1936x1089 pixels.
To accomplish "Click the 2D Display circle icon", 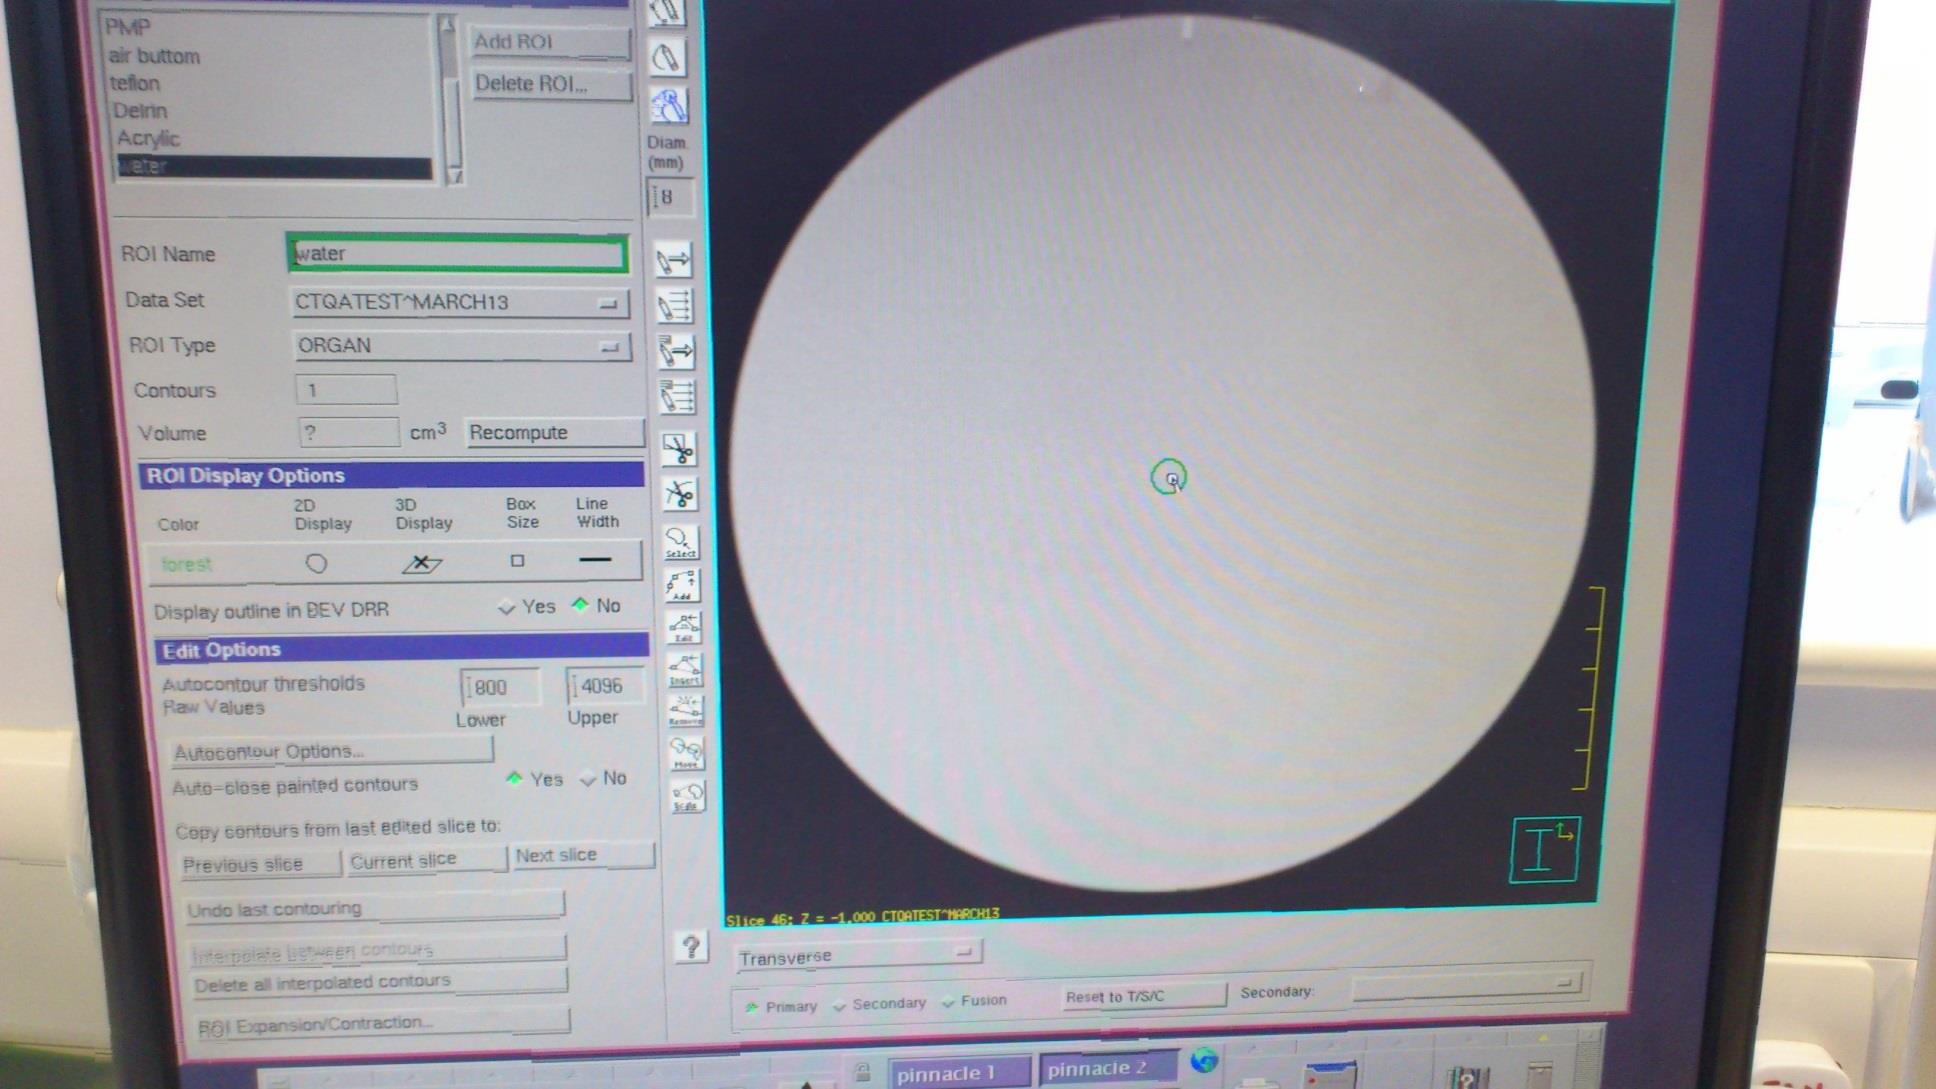I will point(316,563).
